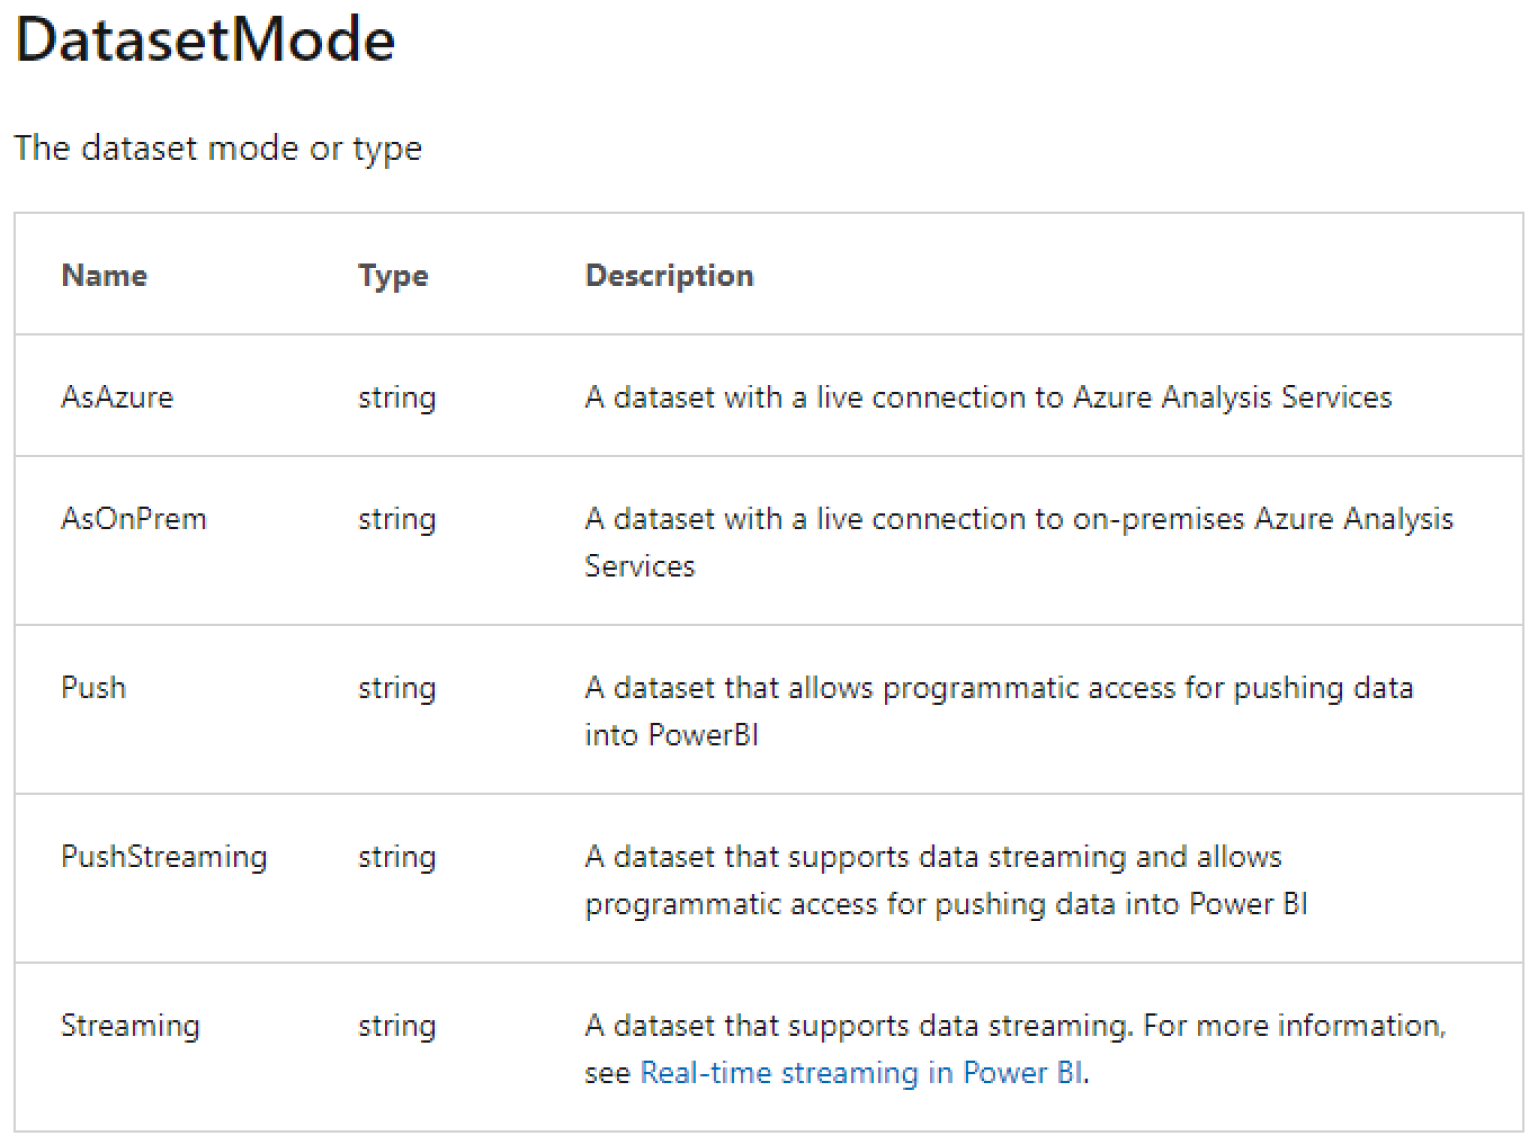Click the 'supports data streaming and allows' description
This screenshot has width=1538, height=1147.
pos(933,857)
